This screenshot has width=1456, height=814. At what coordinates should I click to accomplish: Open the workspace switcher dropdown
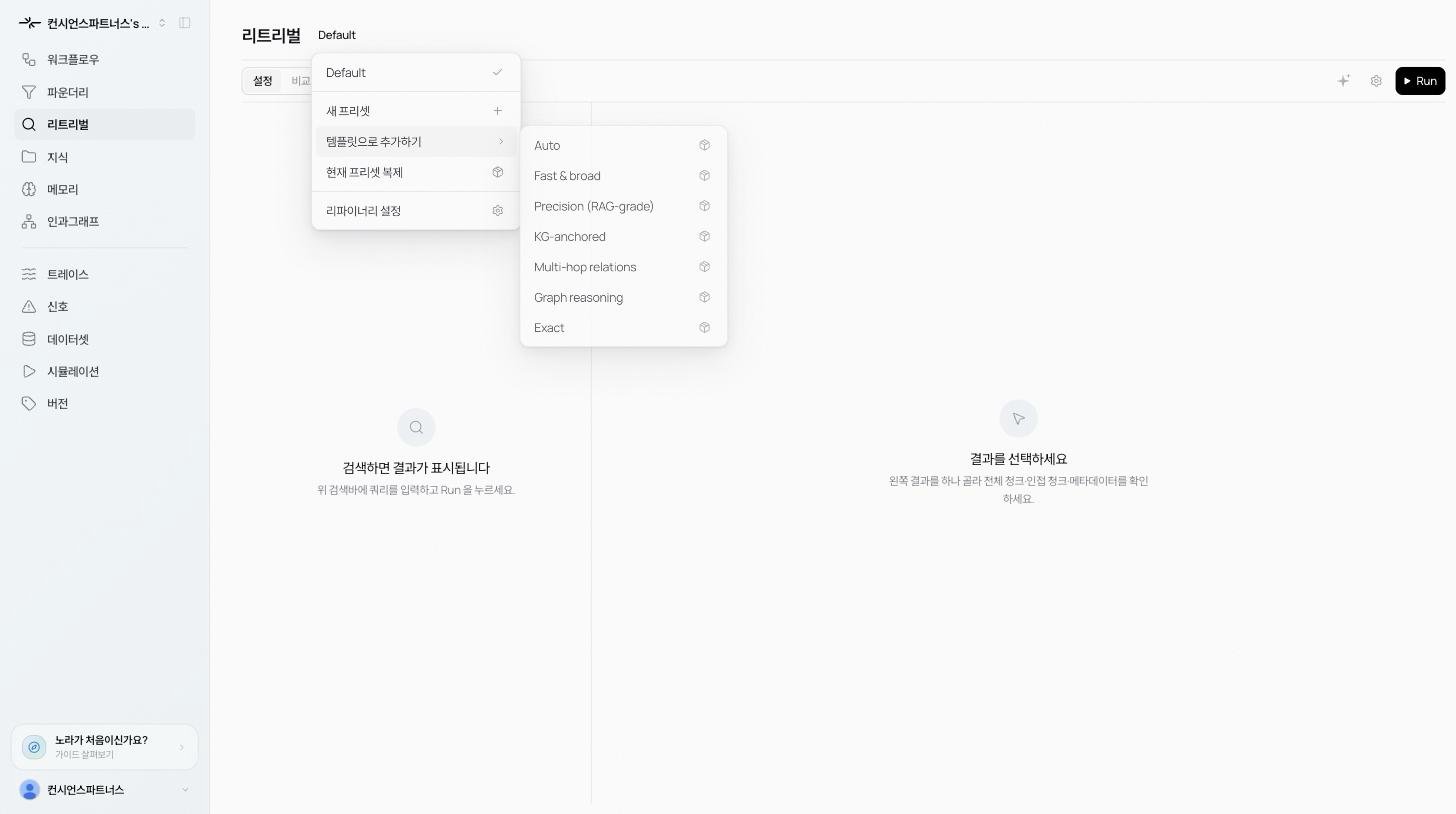click(x=93, y=23)
